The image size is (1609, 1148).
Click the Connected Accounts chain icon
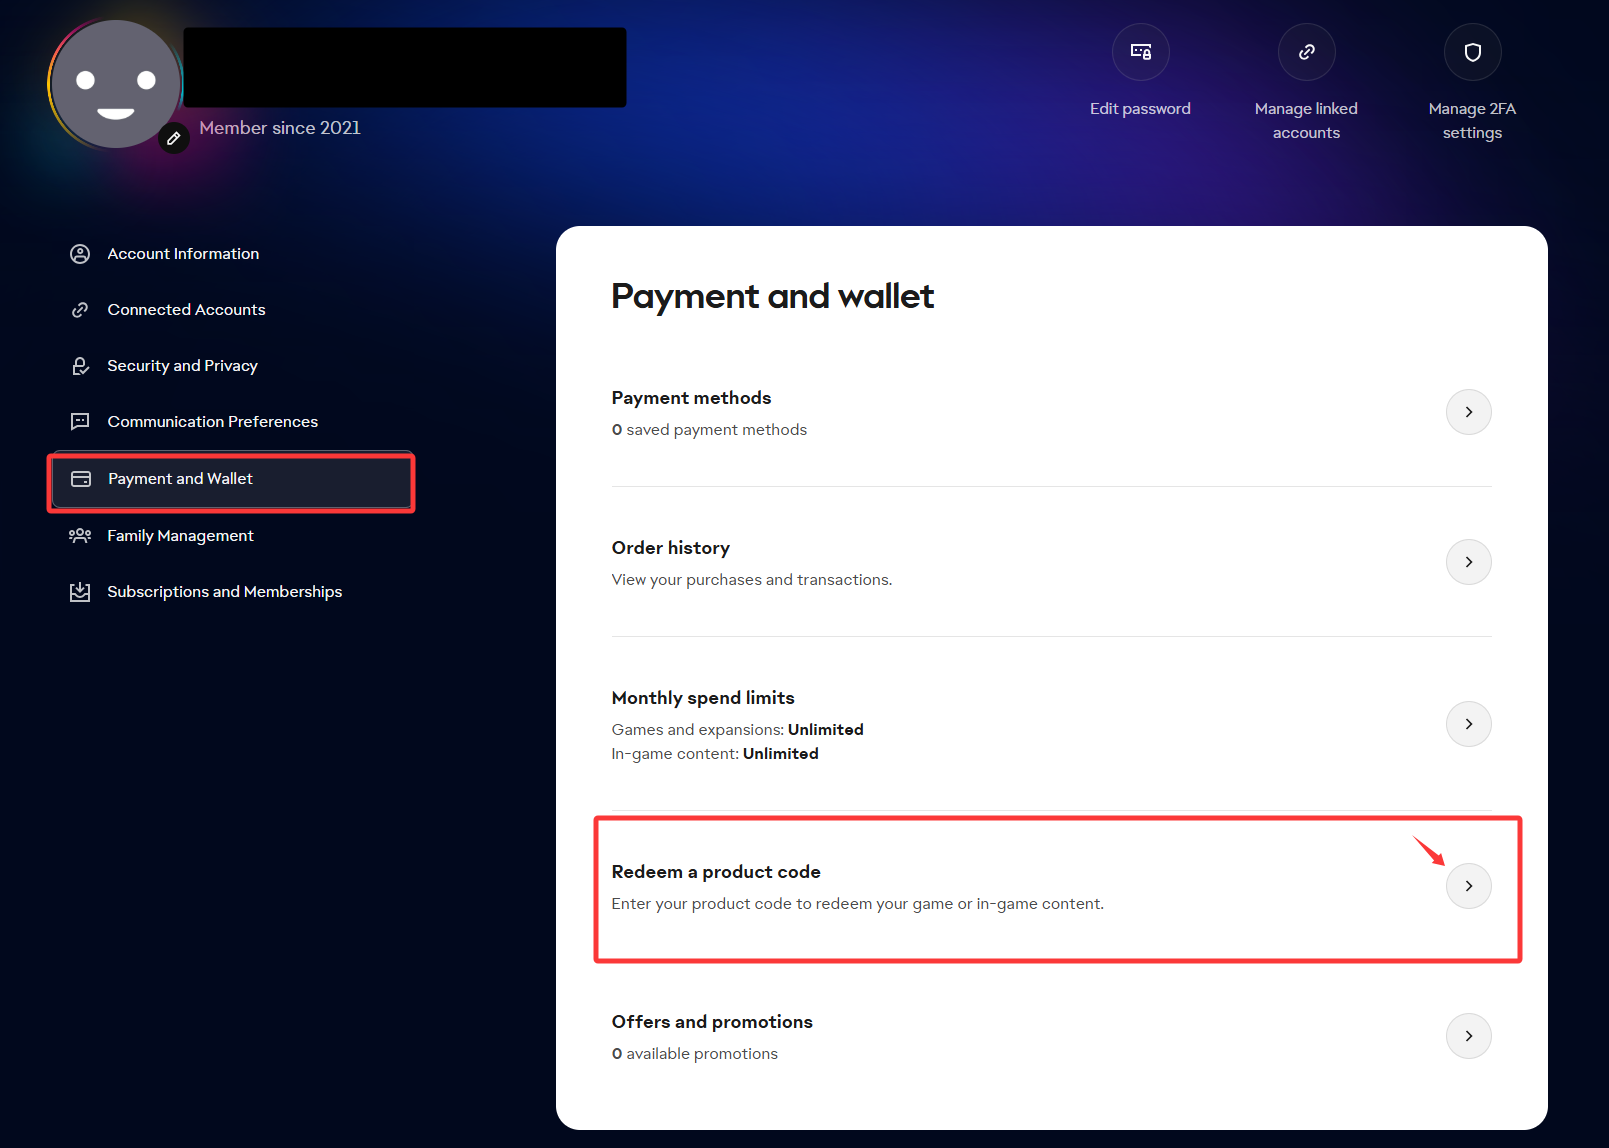coord(80,310)
